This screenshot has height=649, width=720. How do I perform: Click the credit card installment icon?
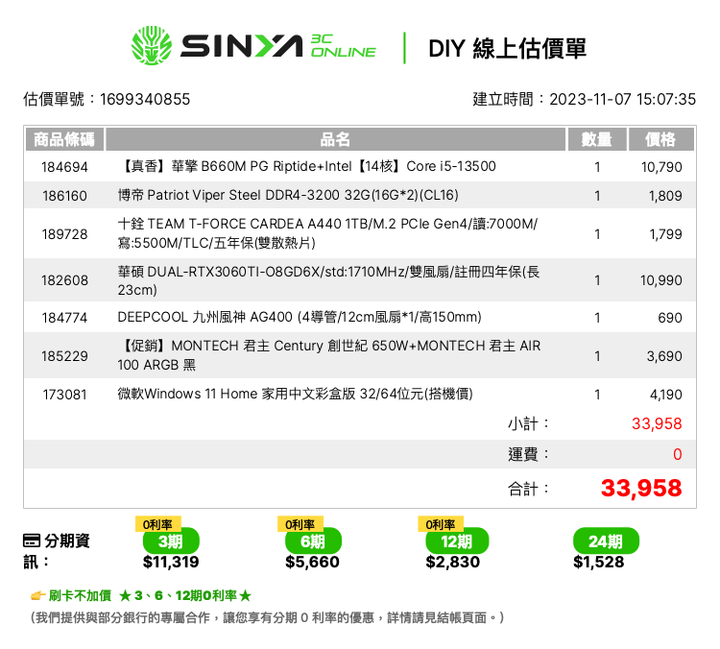pyautogui.click(x=31, y=541)
